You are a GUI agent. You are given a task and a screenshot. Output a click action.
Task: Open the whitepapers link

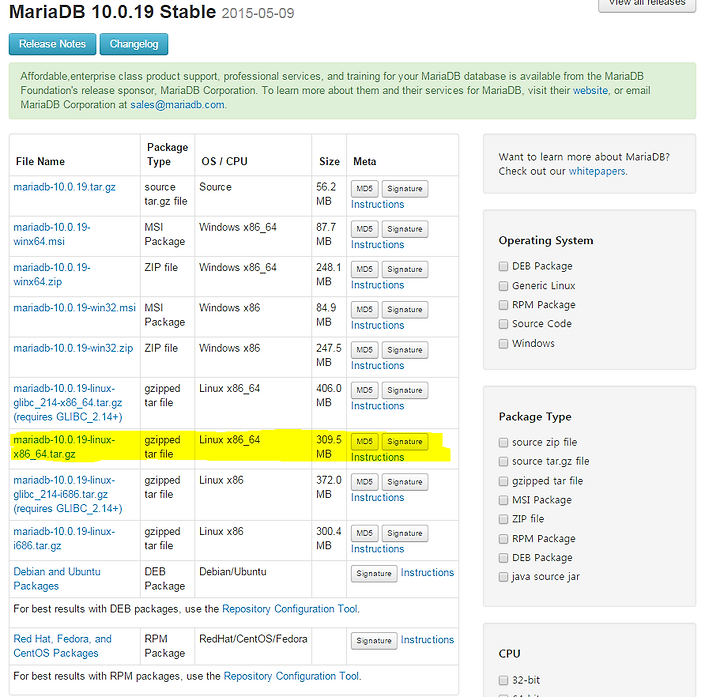pos(597,171)
